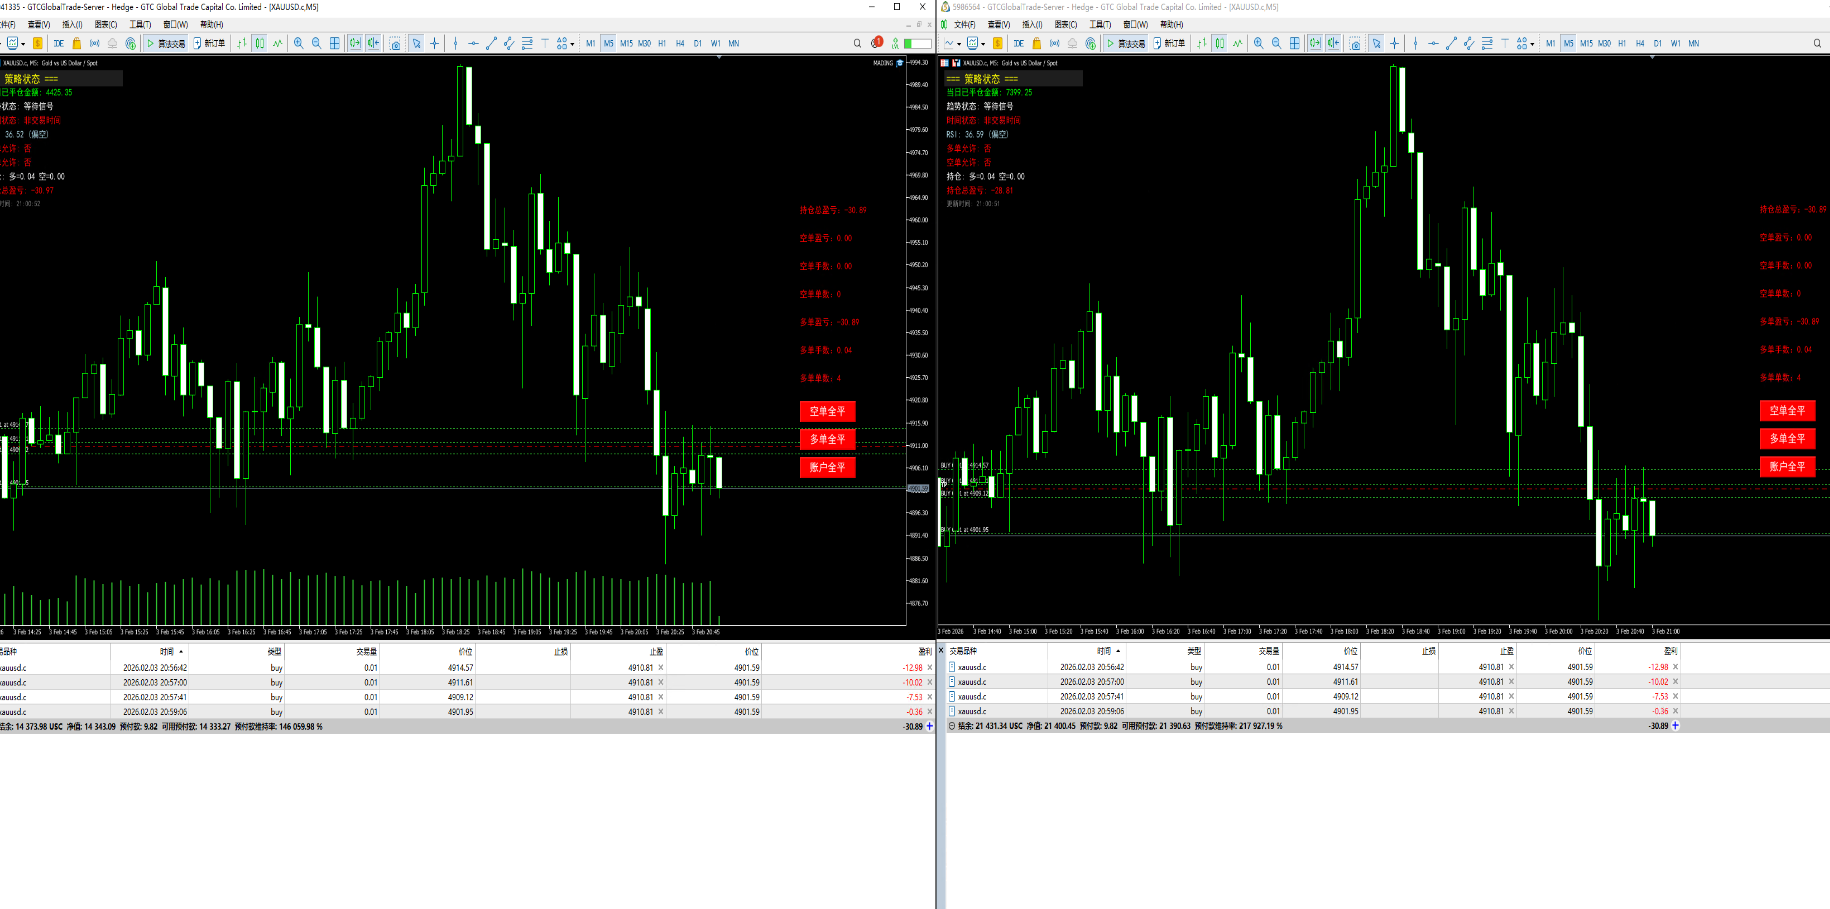Open red notification badge in left window

coord(877,43)
